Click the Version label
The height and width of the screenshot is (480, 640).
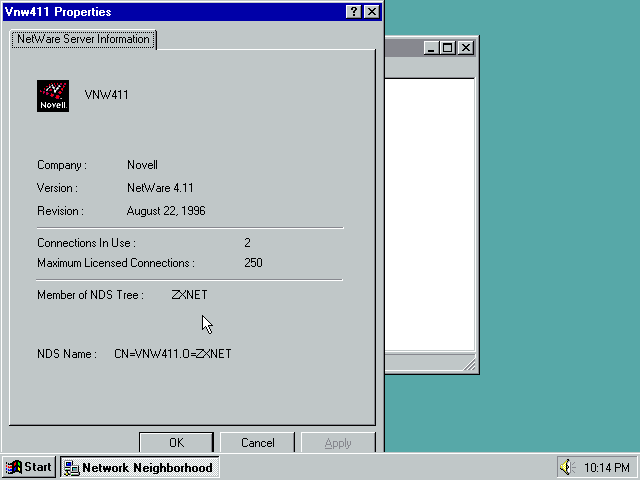pos(58,188)
